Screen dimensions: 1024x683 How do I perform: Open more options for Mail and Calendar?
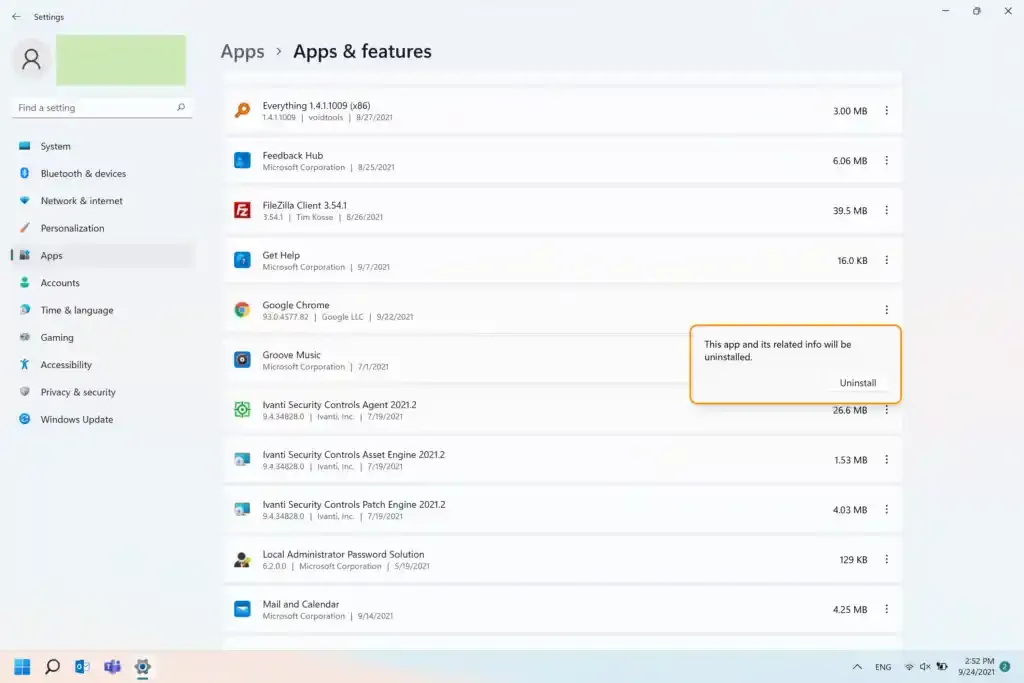886,609
